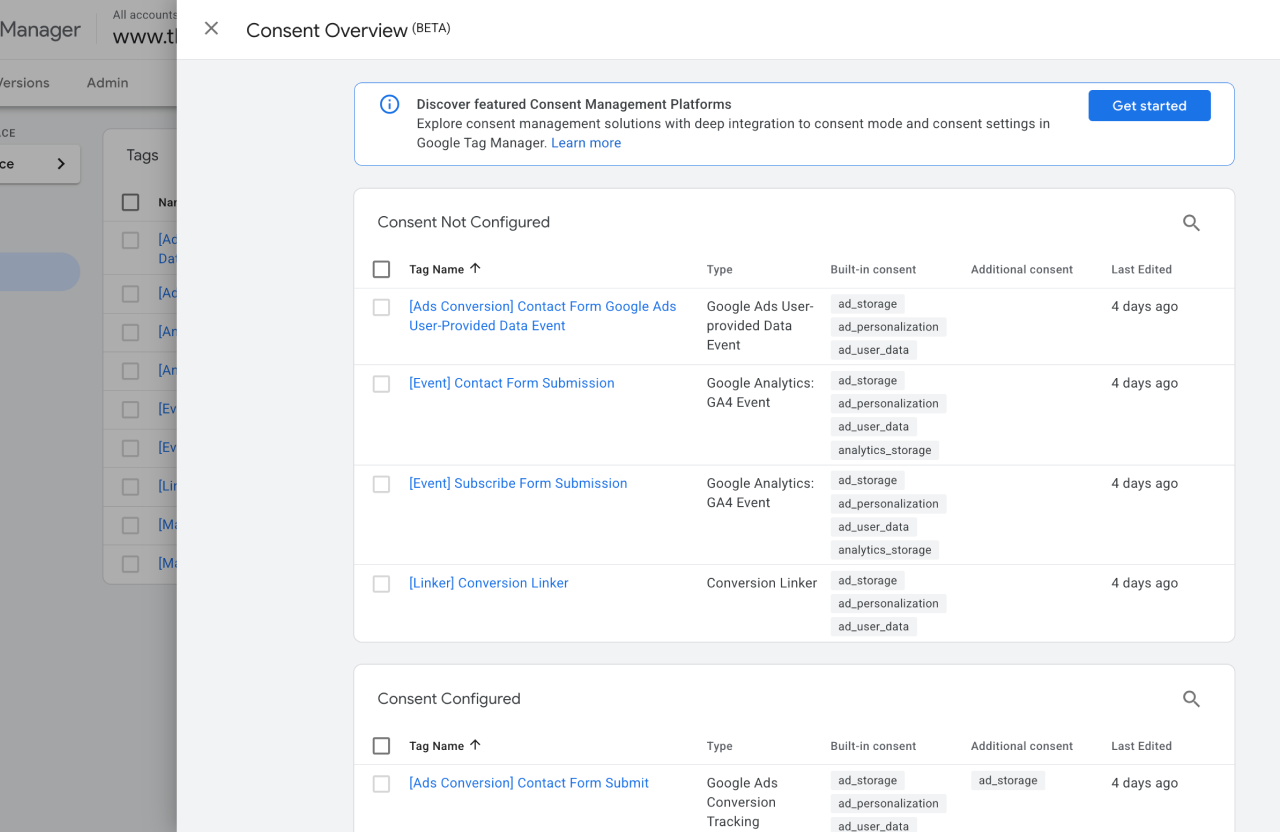
Task: Open the [Ads Conversion] Contact Form Submit tag
Action: click(x=529, y=783)
